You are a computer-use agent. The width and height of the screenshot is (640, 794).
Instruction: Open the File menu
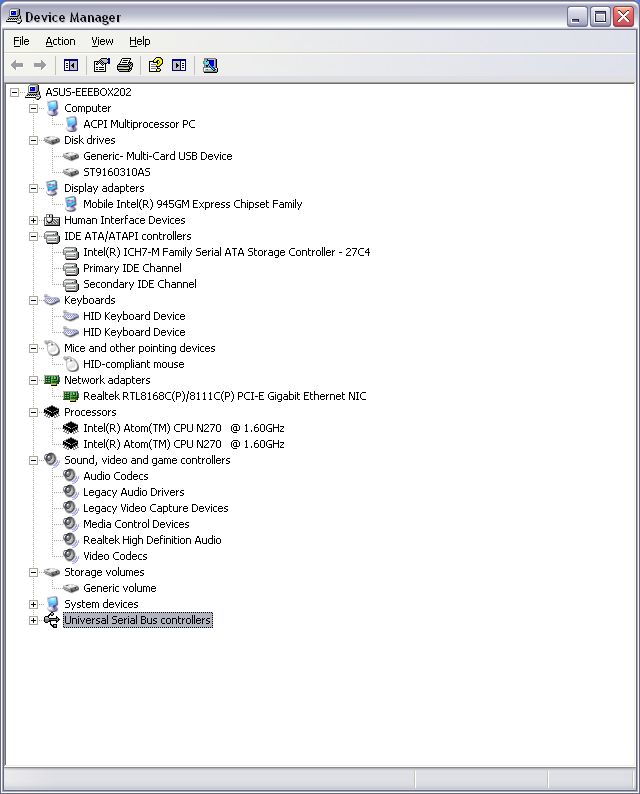click(21, 41)
